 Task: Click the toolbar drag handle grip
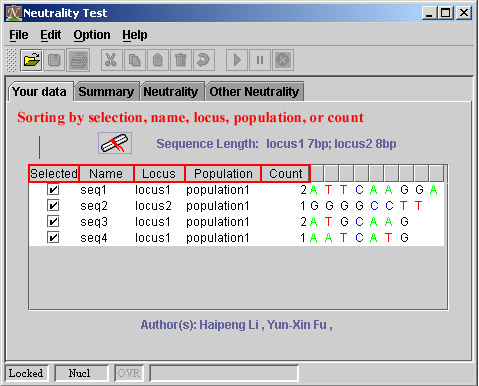point(11,60)
